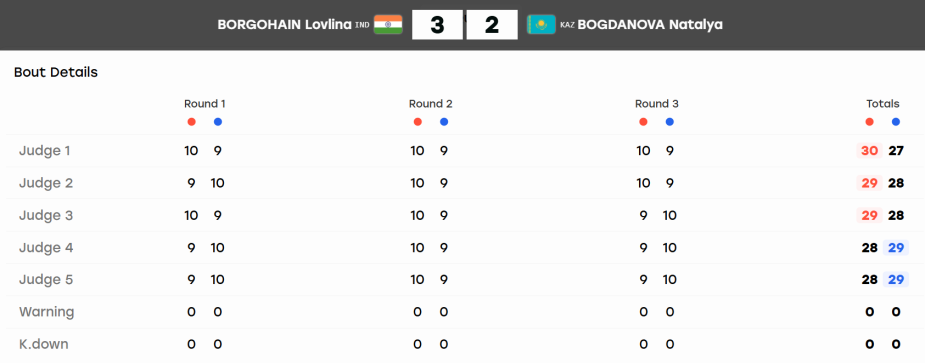925x363 pixels.
Task: Click the Totals column header
Action: [883, 104]
